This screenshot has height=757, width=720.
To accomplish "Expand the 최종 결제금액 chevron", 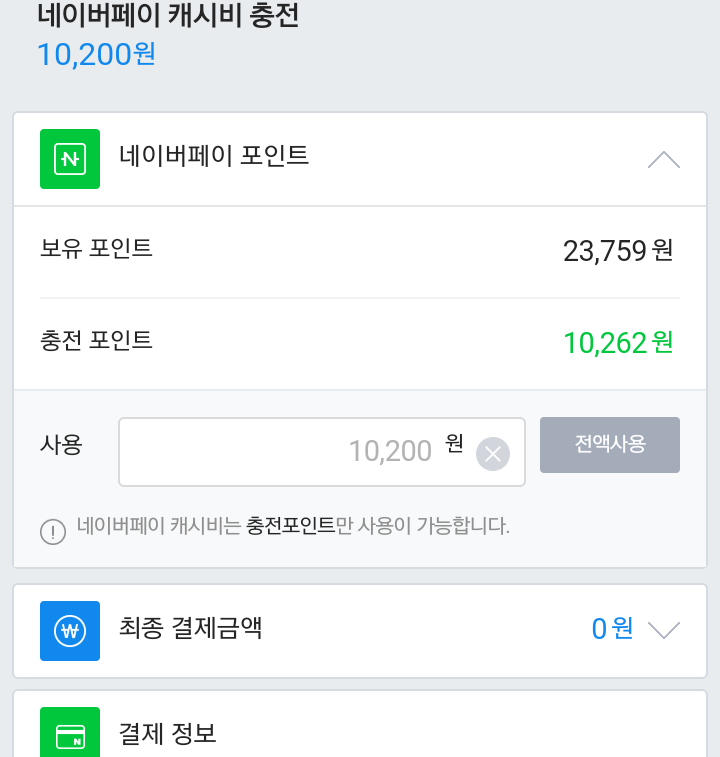I will coord(663,630).
